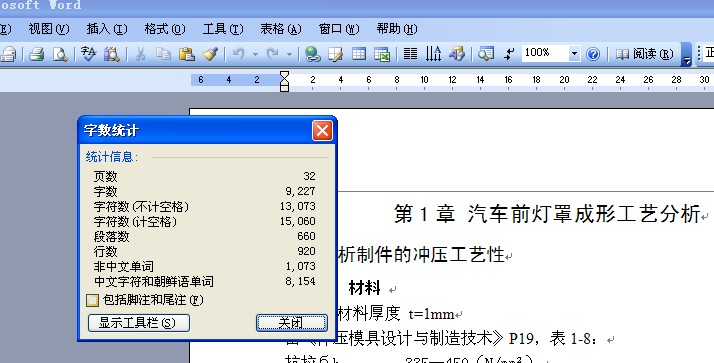Open the 插入(I) menu
Screen dimensions: 714x363
pyautogui.click(x=107, y=29)
